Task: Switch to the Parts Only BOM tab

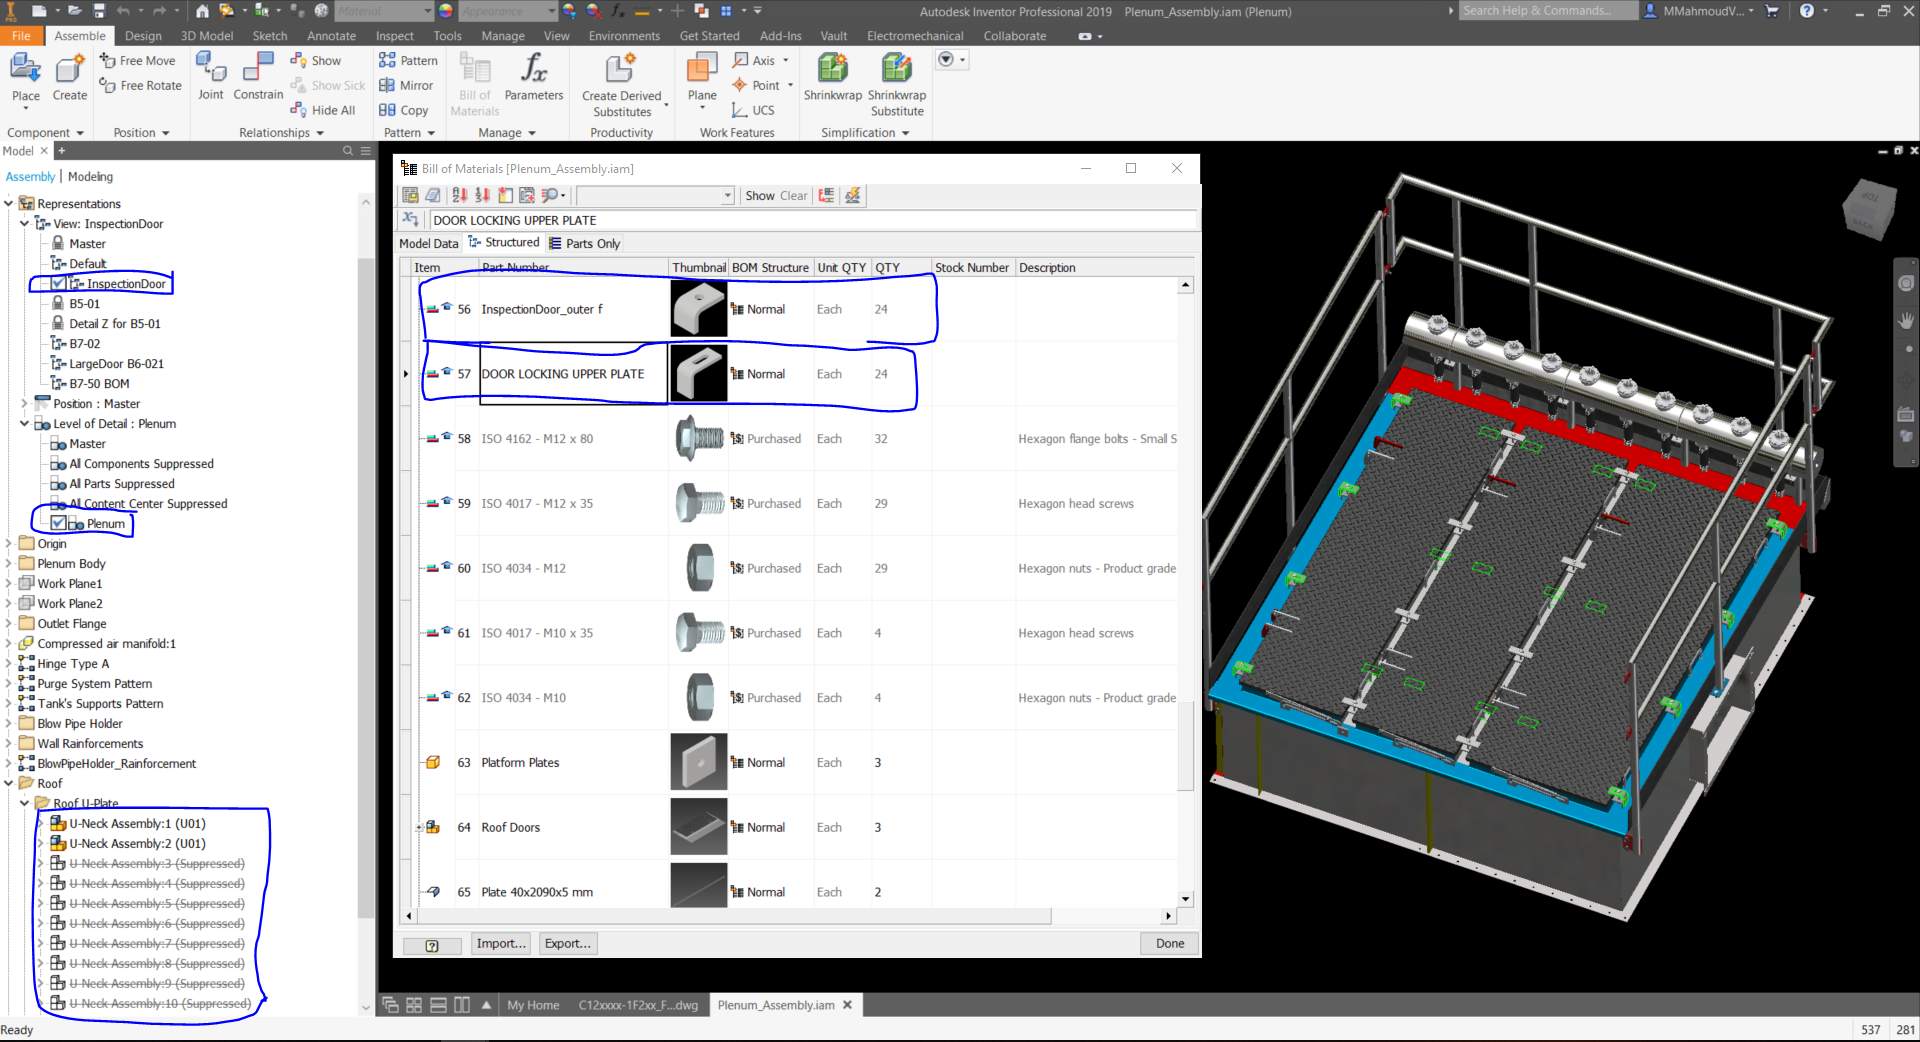Action: [585, 242]
